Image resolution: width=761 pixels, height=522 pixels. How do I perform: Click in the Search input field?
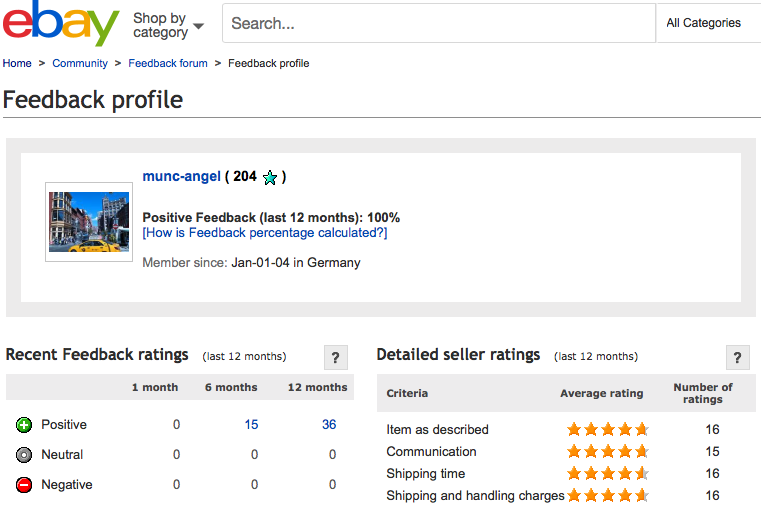click(x=438, y=23)
